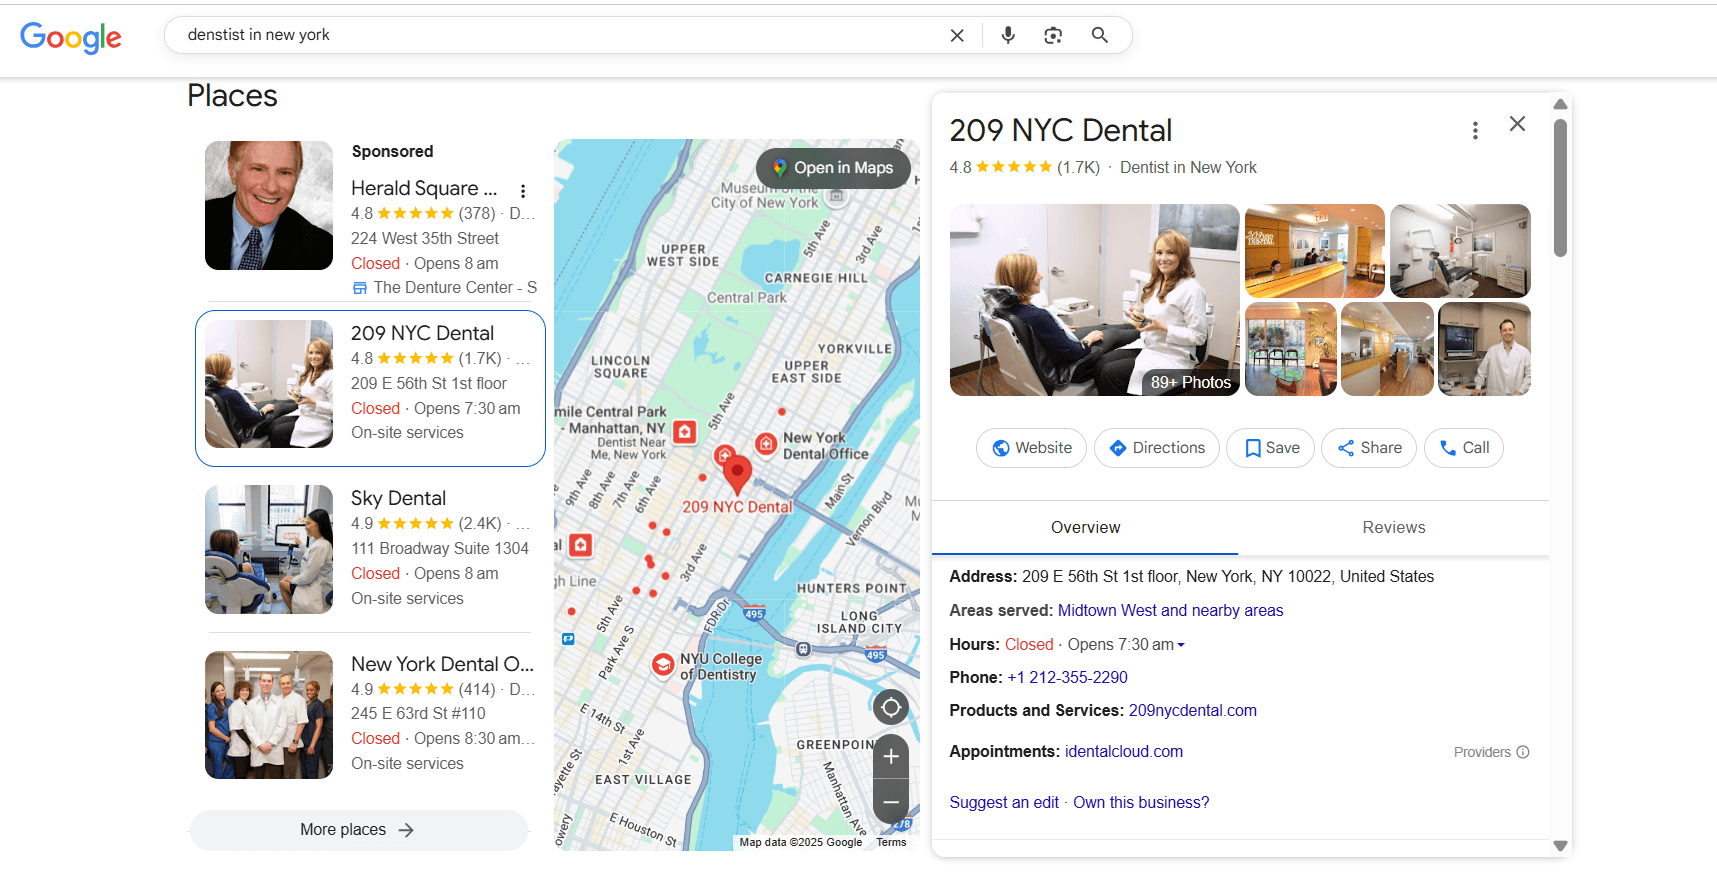Select the NYU College of Dentistry map marker
Image resolution: width=1717 pixels, height=875 pixels.
click(x=662, y=664)
